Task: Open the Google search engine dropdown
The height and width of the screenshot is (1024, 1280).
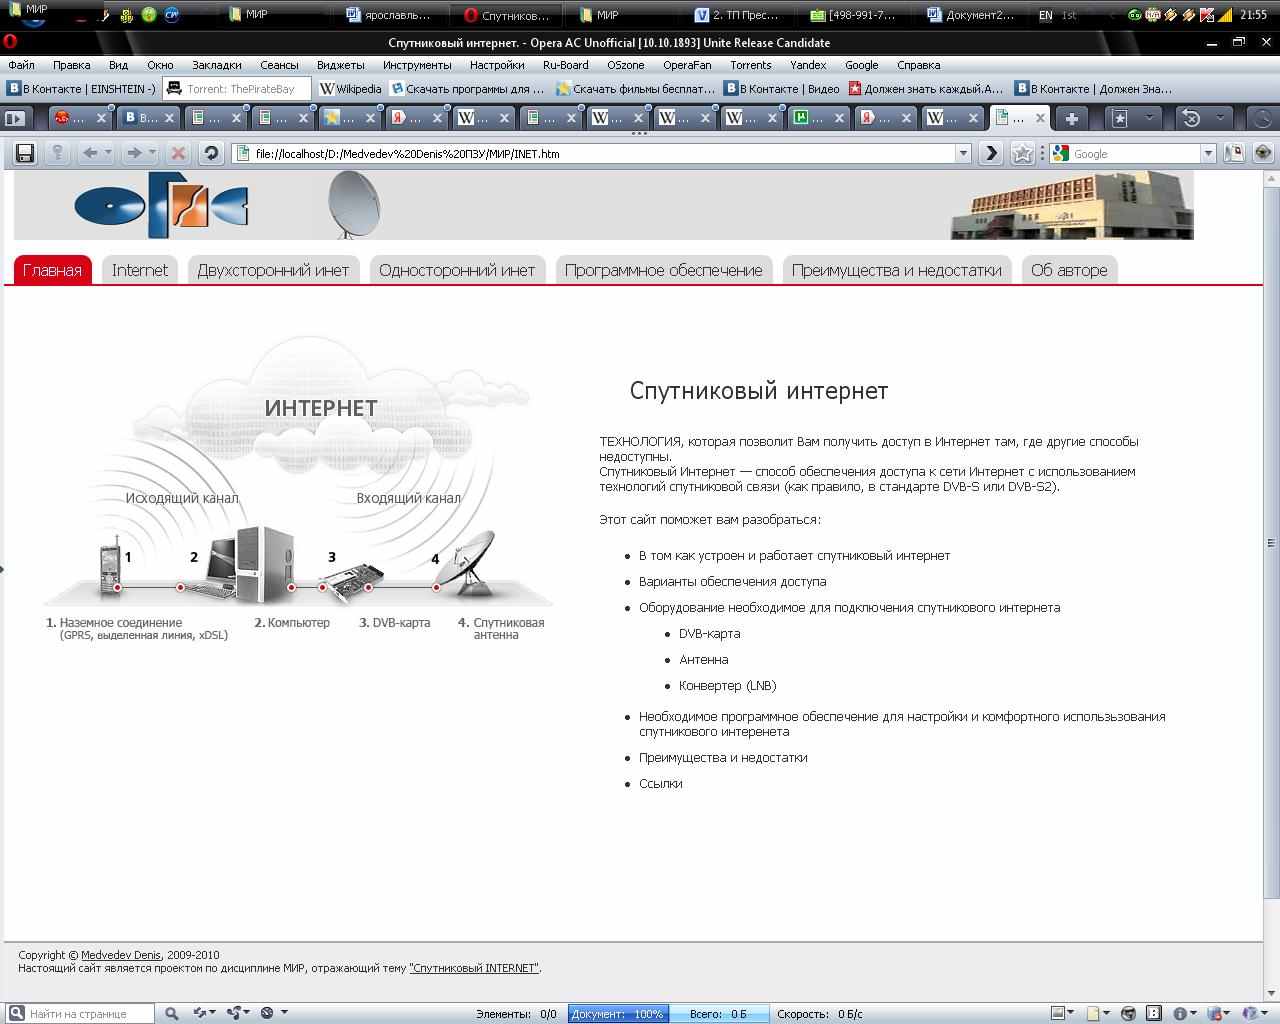Action: (x=1208, y=153)
